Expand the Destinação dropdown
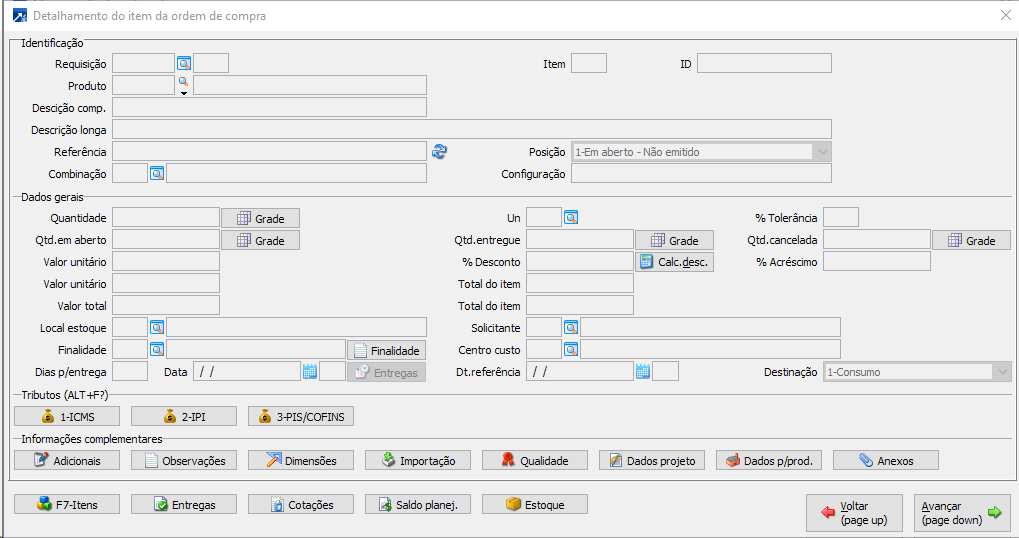The height and width of the screenshot is (538, 1019). 1002,372
